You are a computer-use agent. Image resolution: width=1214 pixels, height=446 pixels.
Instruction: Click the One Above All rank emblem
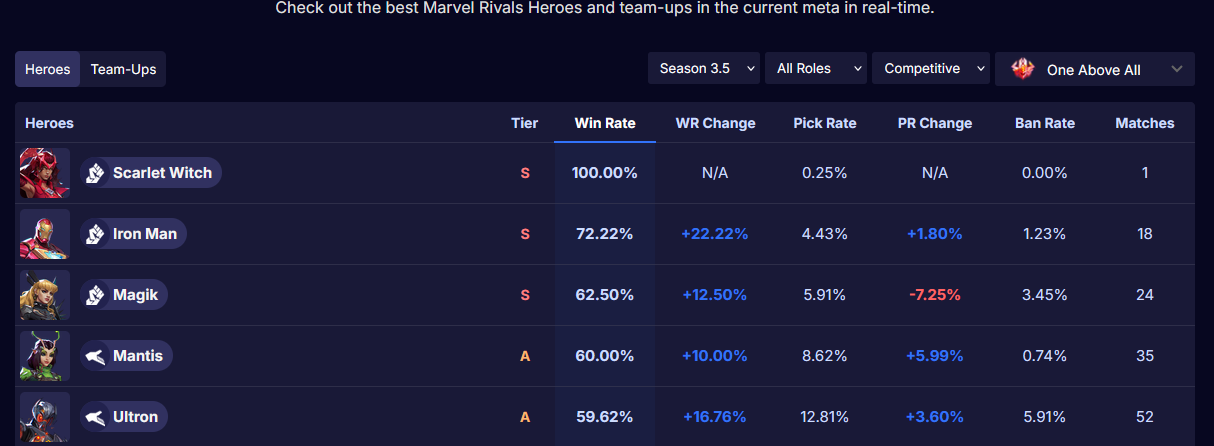click(x=1023, y=69)
